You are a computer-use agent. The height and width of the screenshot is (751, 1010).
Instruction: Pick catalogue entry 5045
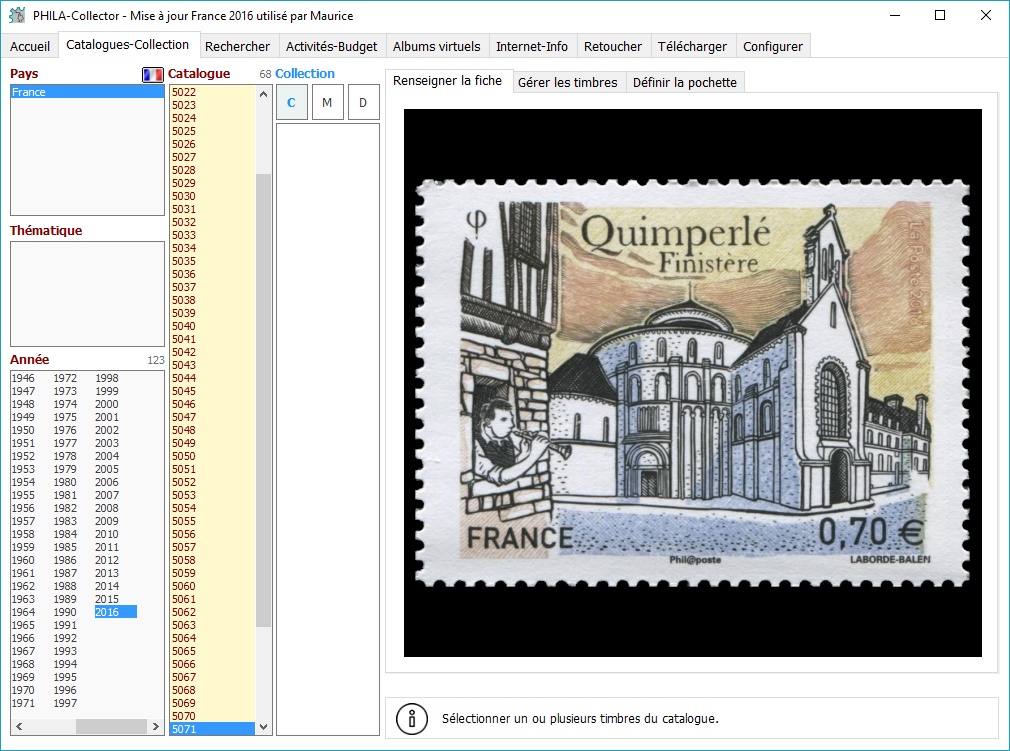click(213, 391)
